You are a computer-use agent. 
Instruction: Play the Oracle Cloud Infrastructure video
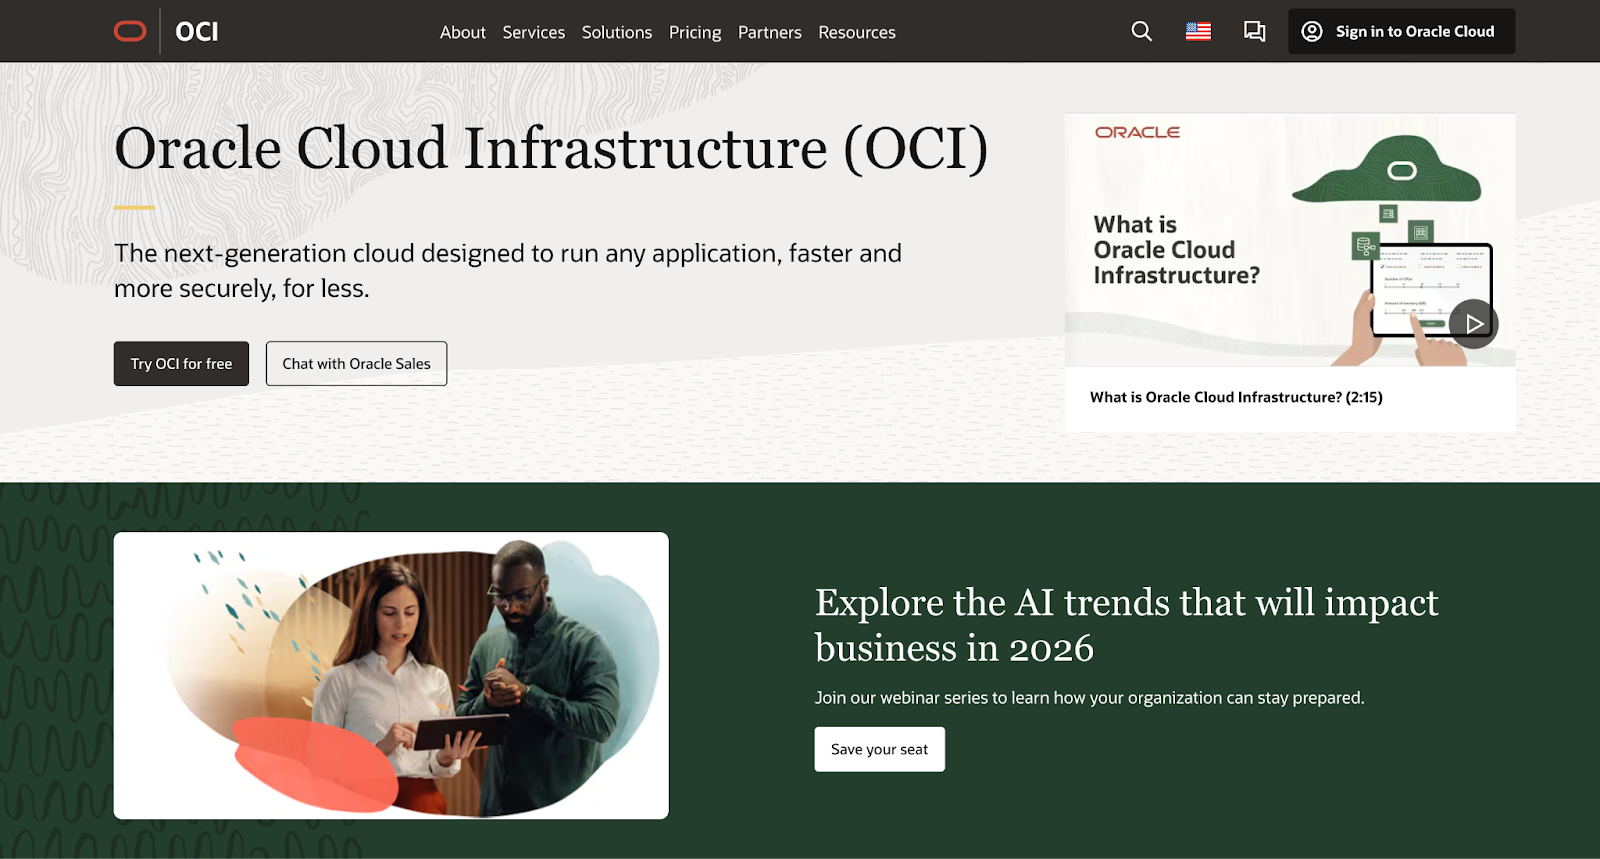pos(1473,324)
